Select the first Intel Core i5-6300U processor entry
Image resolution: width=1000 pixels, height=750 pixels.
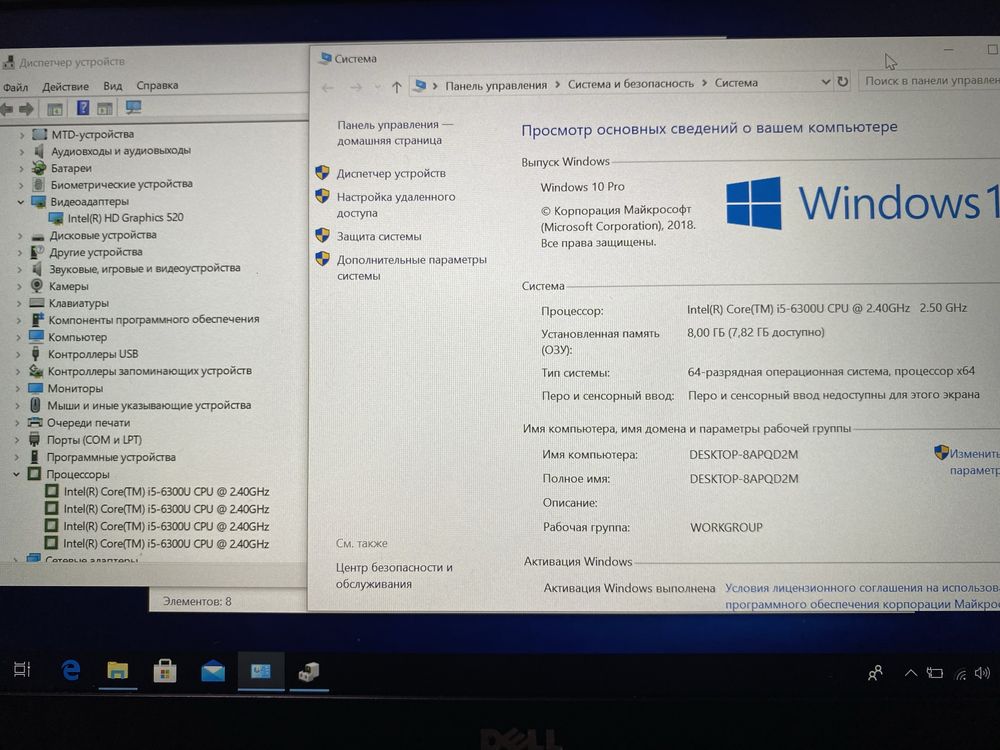coord(166,492)
